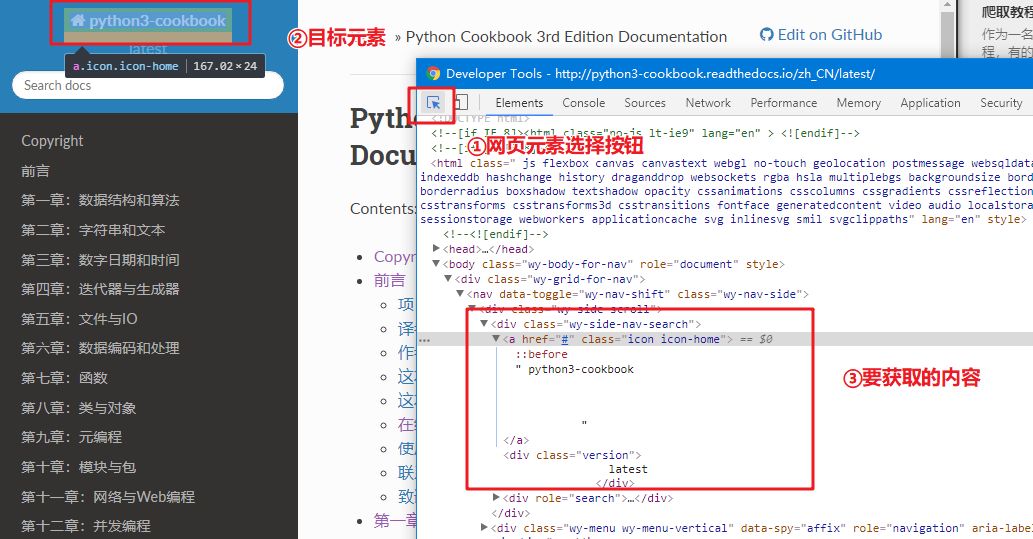Collapse the a icon icon-home node

pos(496,339)
